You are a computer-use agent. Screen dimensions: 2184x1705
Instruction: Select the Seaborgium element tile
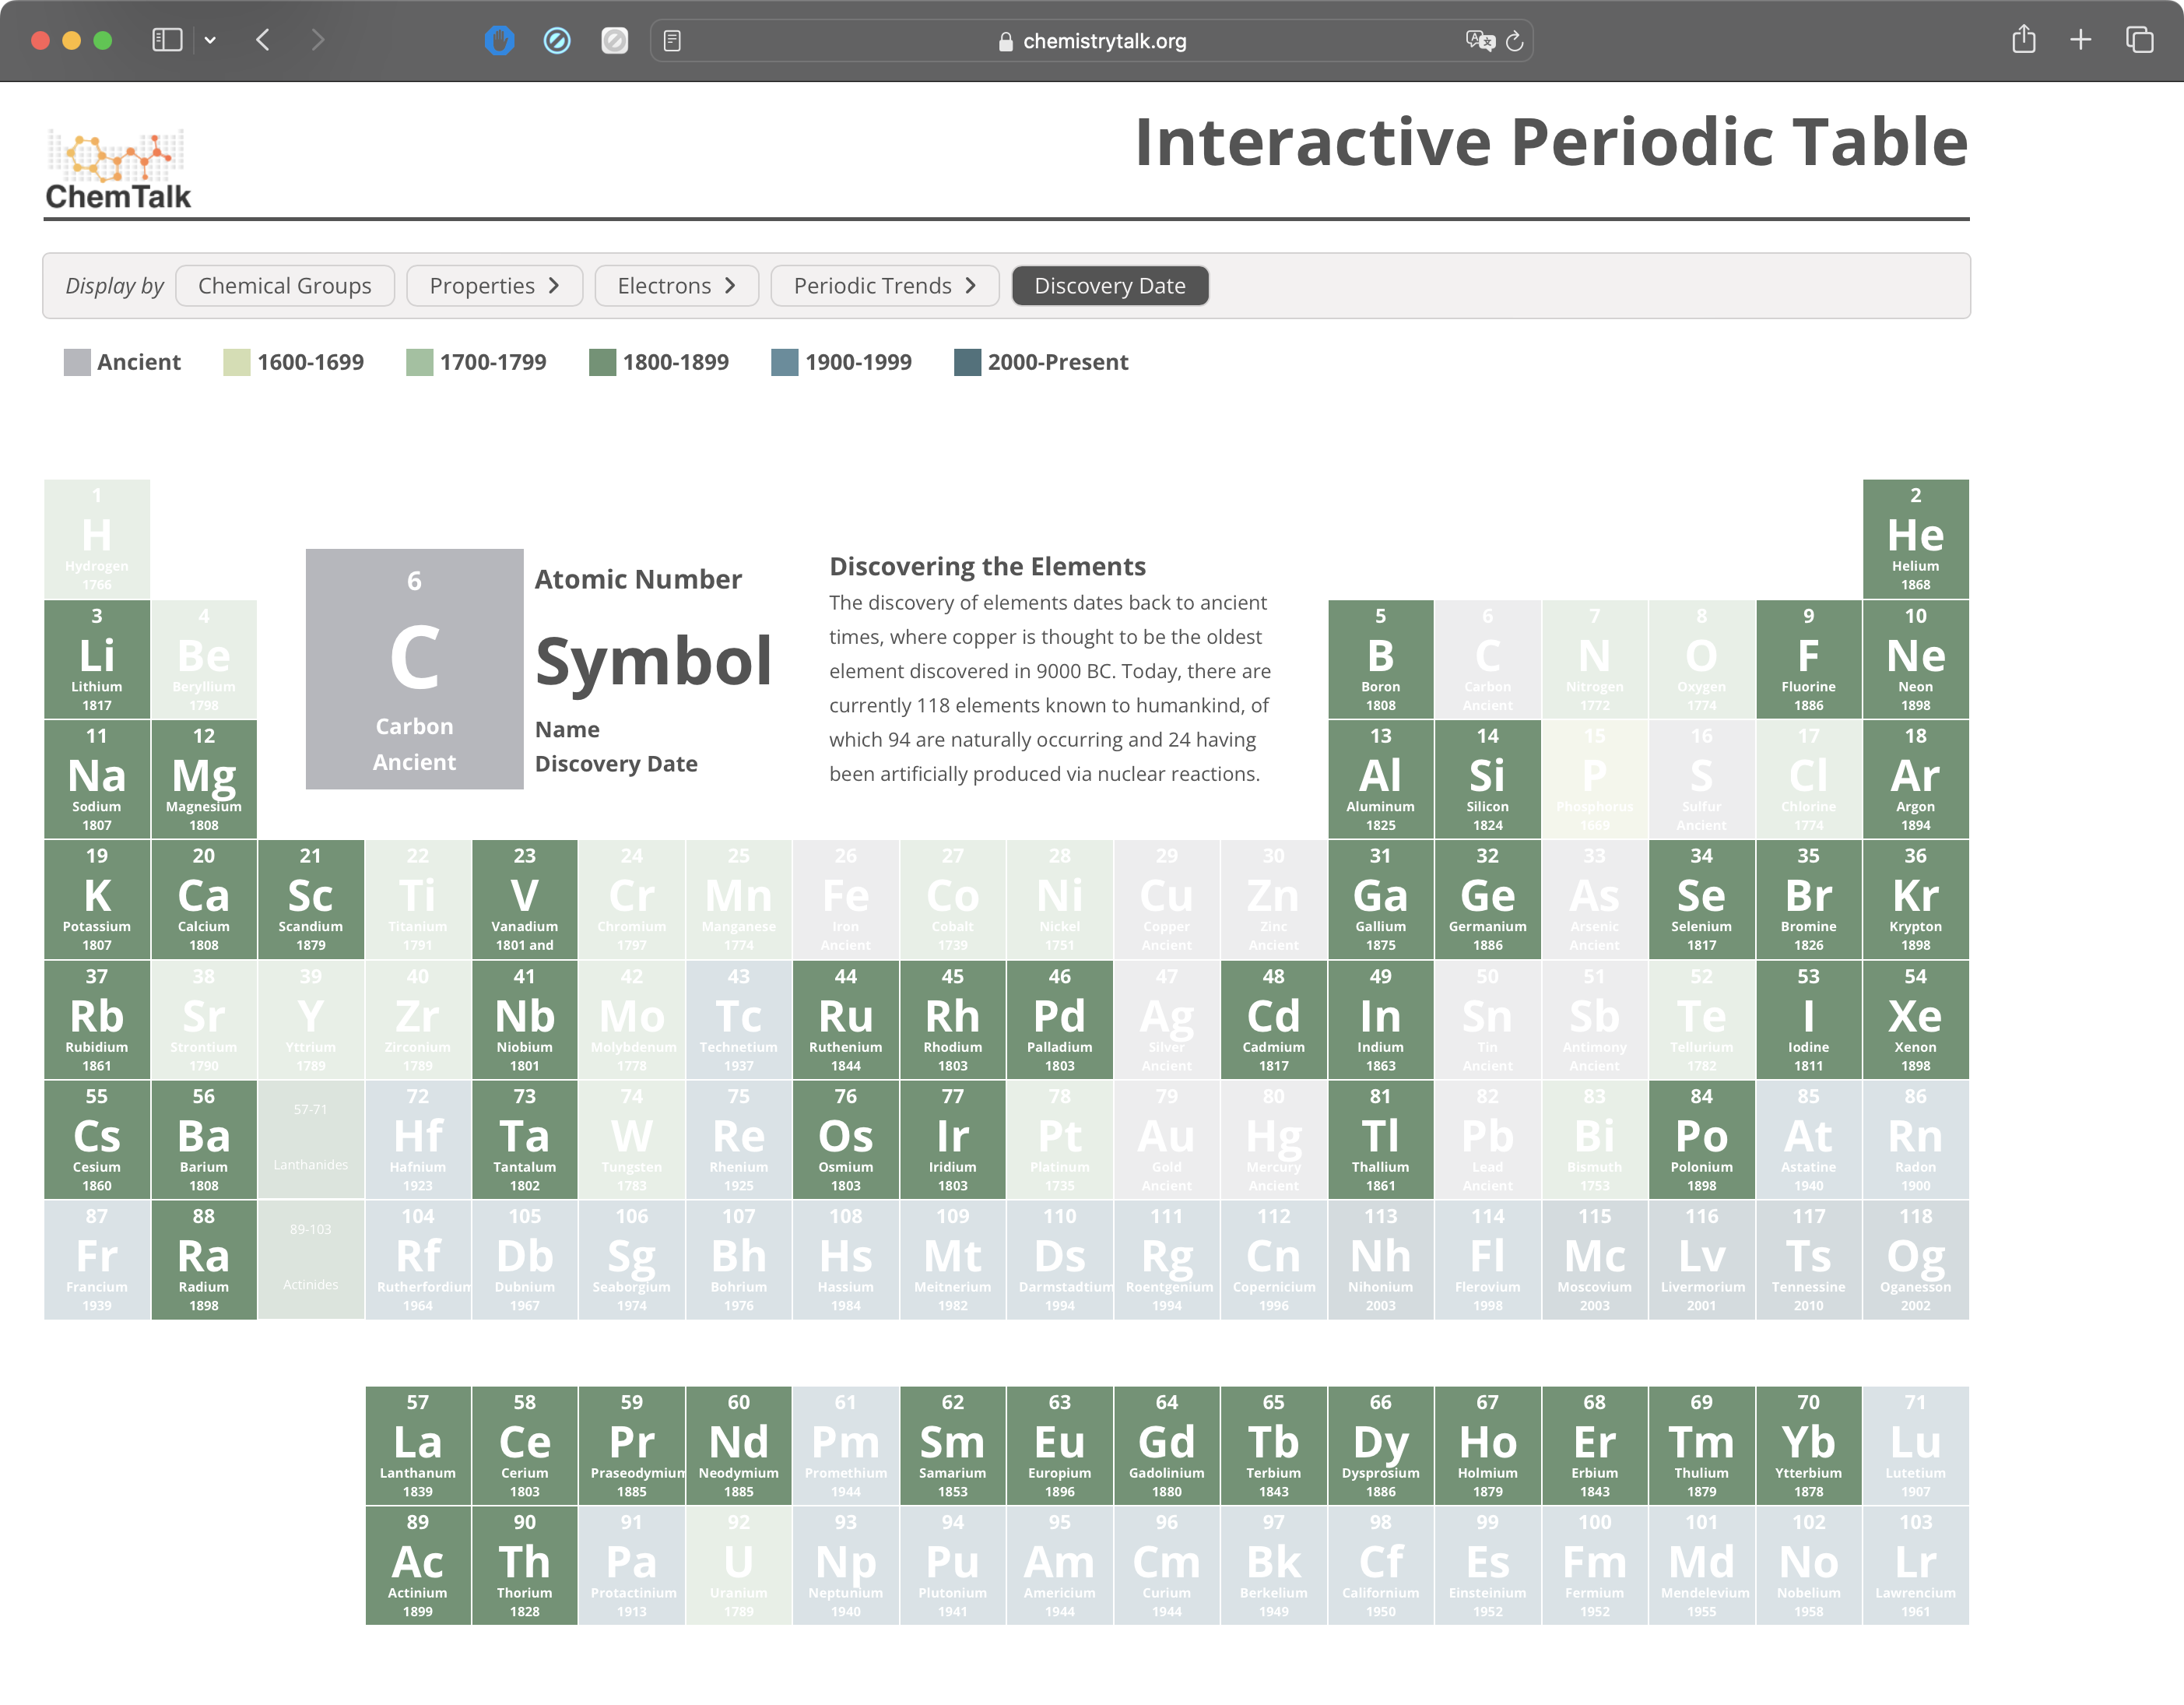coord(632,1260)
